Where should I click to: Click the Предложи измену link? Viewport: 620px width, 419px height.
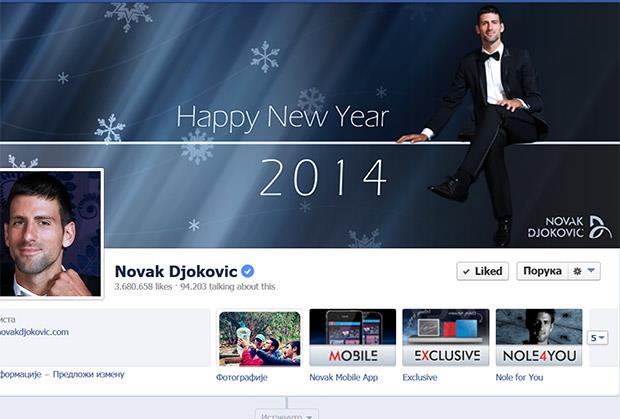tap(89, 374)
